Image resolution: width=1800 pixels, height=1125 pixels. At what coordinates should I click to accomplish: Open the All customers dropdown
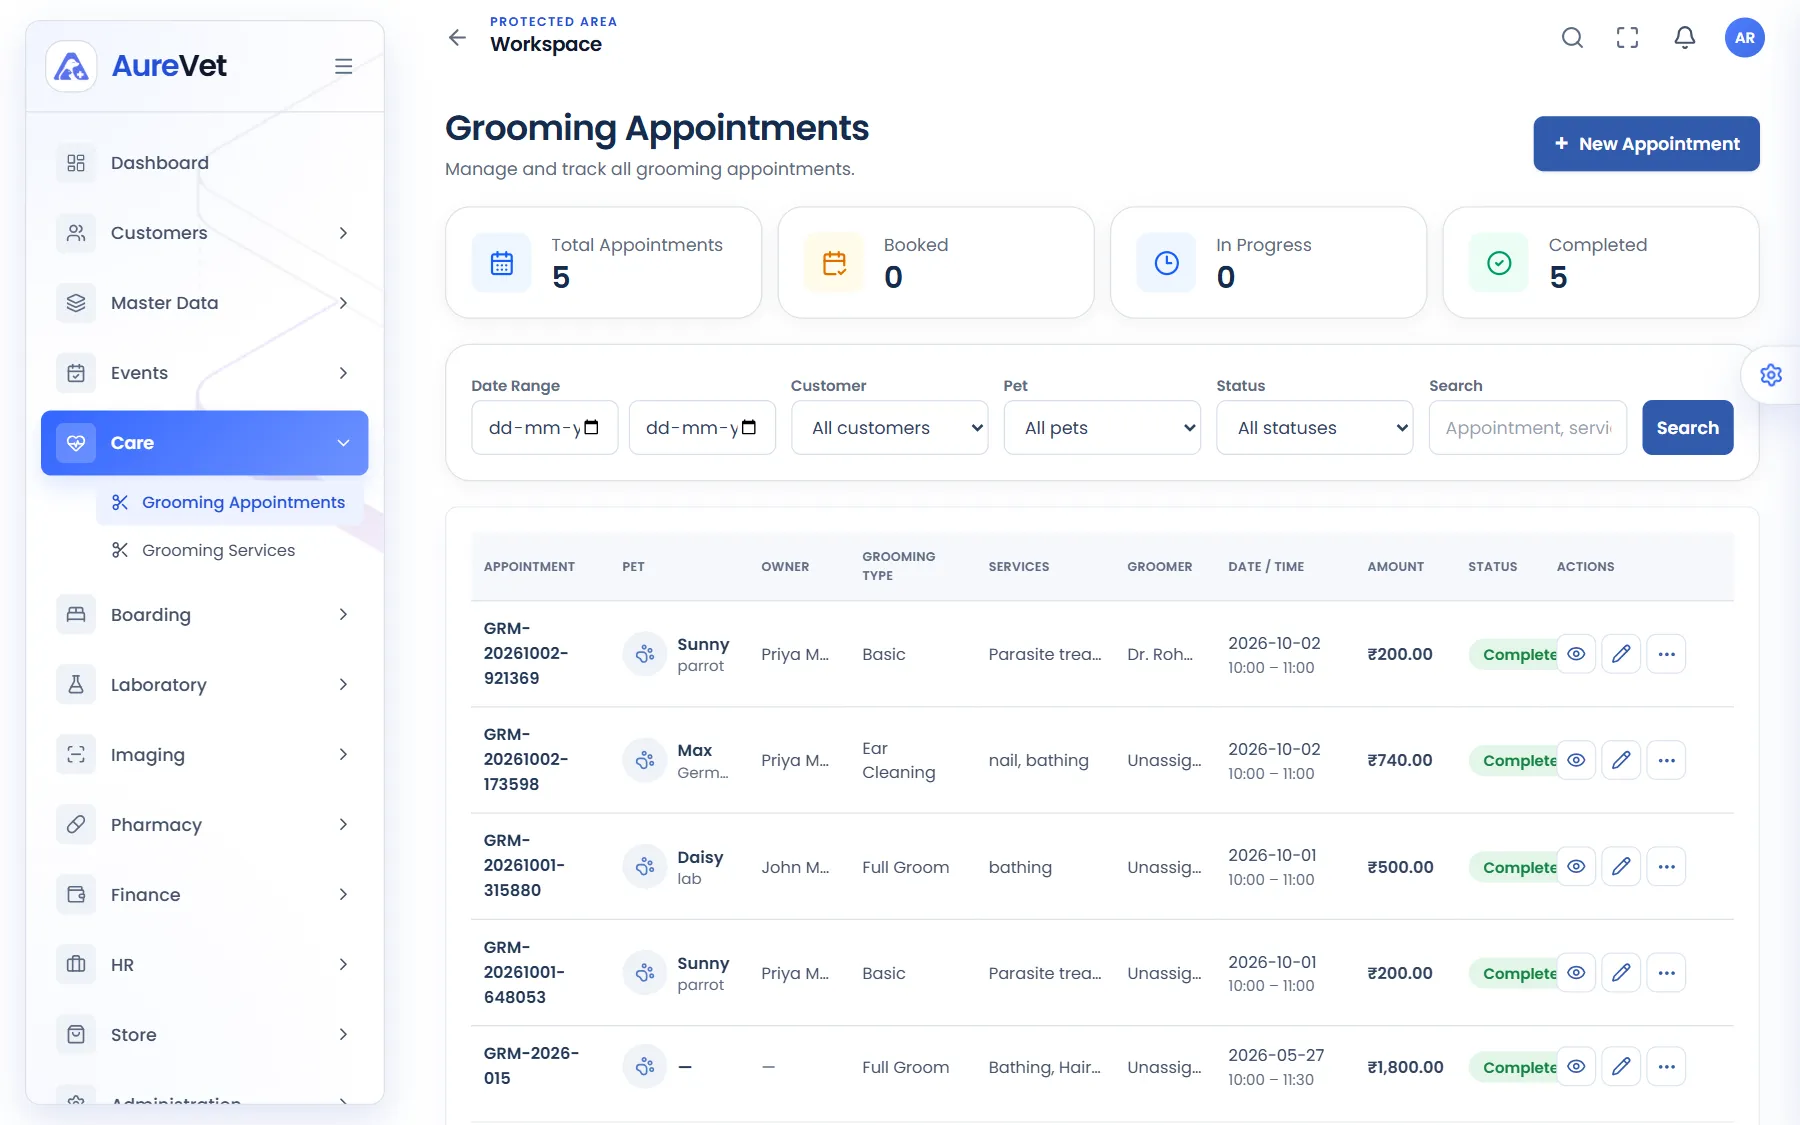889,428
